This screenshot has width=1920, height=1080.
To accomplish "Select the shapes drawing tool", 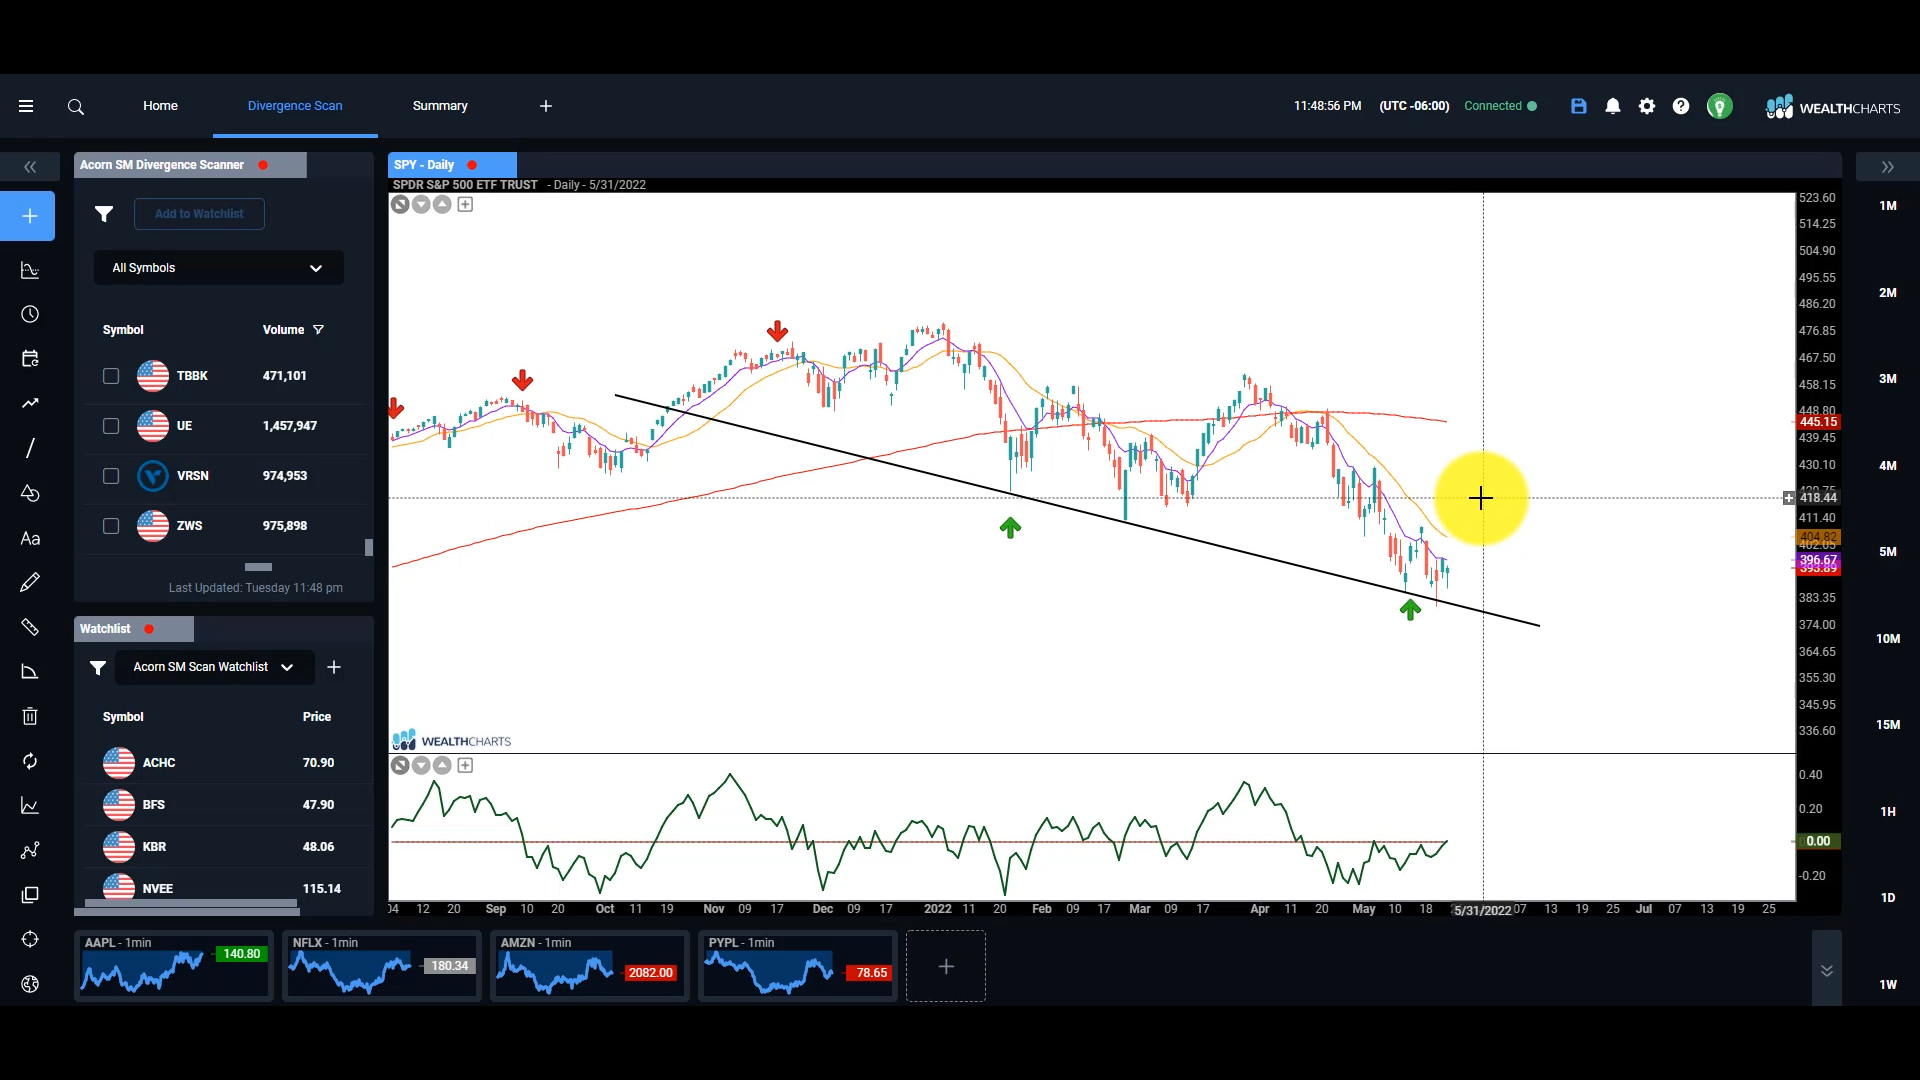I will coord(30,493).
